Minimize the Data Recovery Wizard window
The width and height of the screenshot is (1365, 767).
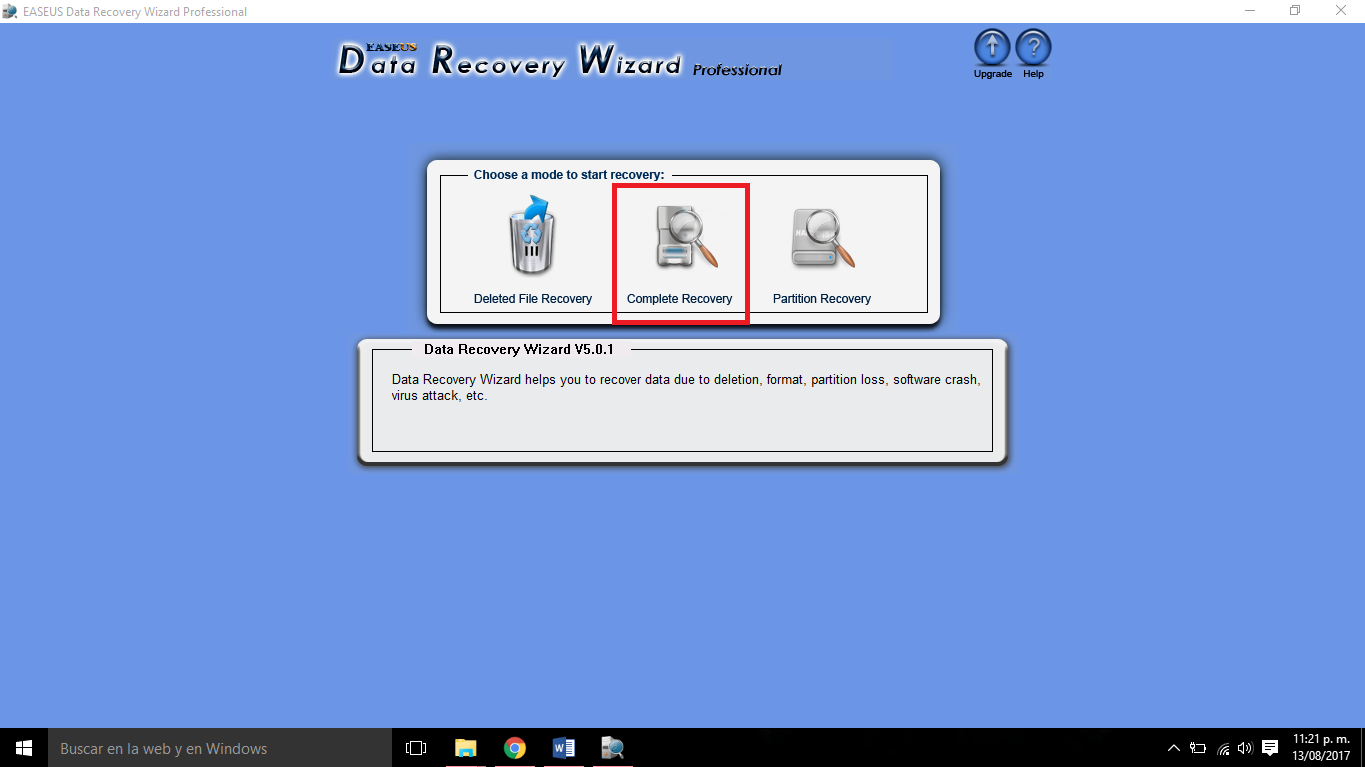[x=1249, y=11]
